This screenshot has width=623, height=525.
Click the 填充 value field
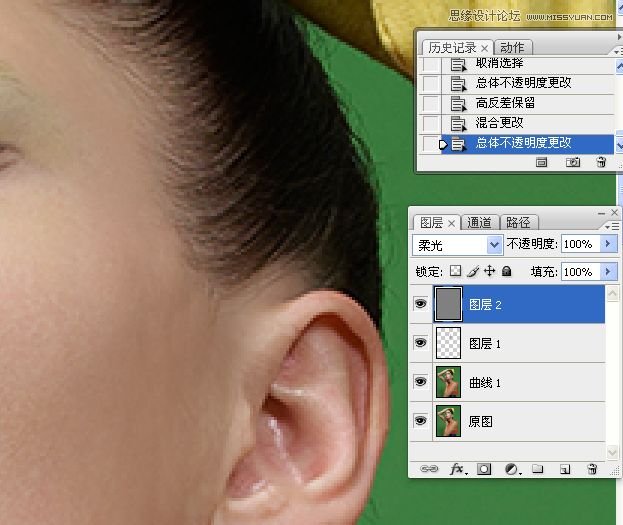[580, 271]
